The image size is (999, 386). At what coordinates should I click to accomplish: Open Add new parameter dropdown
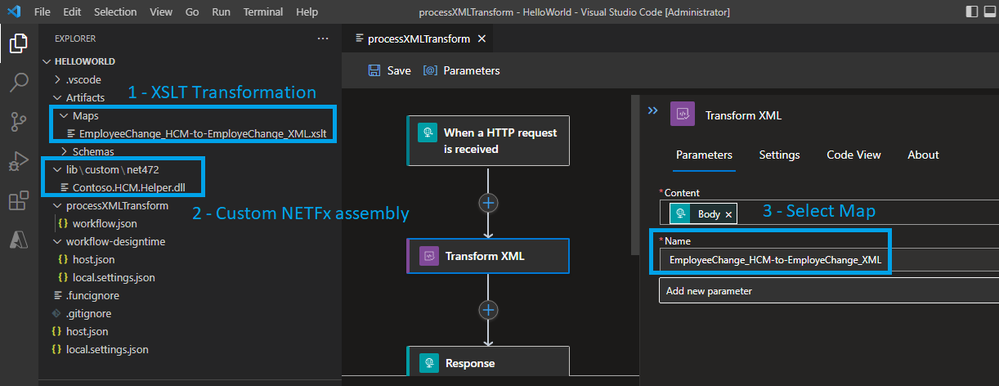pyautogui.click(x=828, y=291)
